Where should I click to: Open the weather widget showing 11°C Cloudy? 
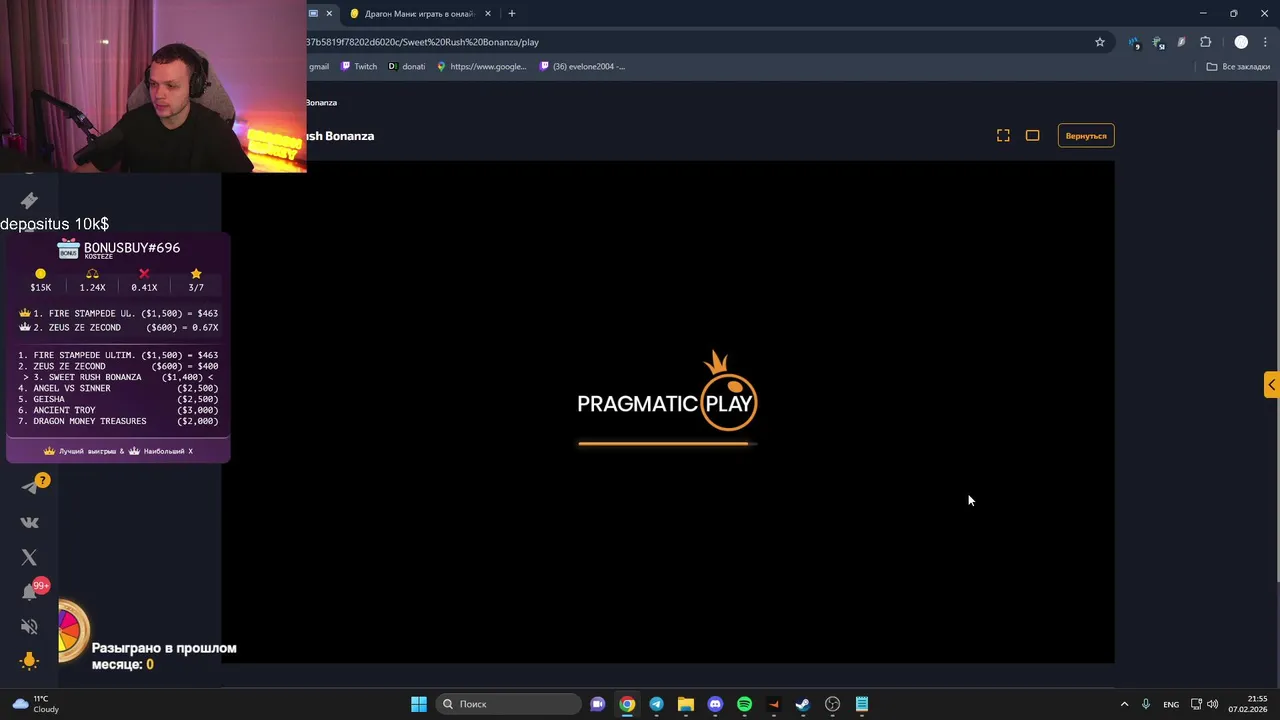tap(36, 704)
